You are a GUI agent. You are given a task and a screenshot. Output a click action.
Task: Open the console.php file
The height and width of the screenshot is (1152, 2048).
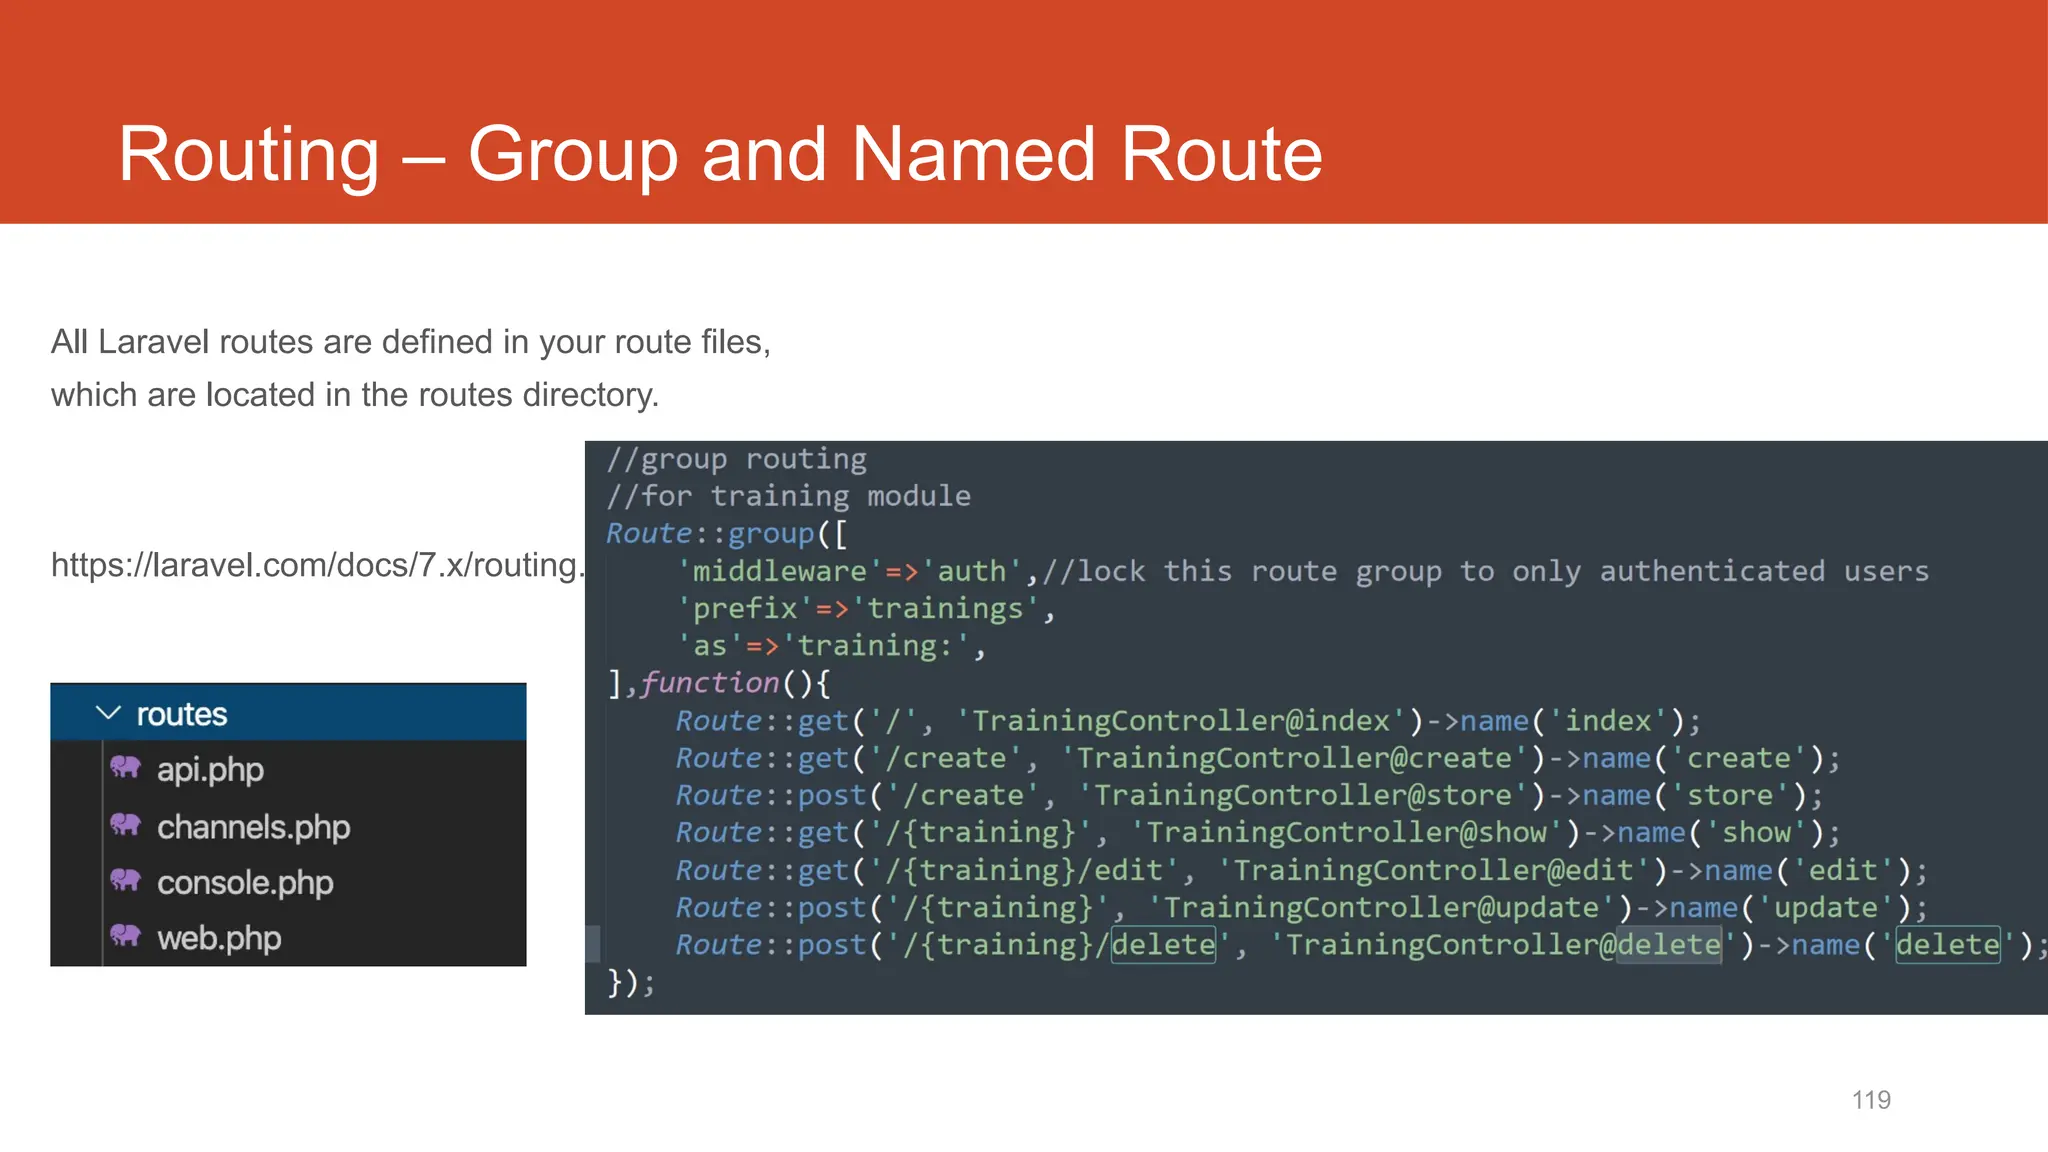click(245, 883)
